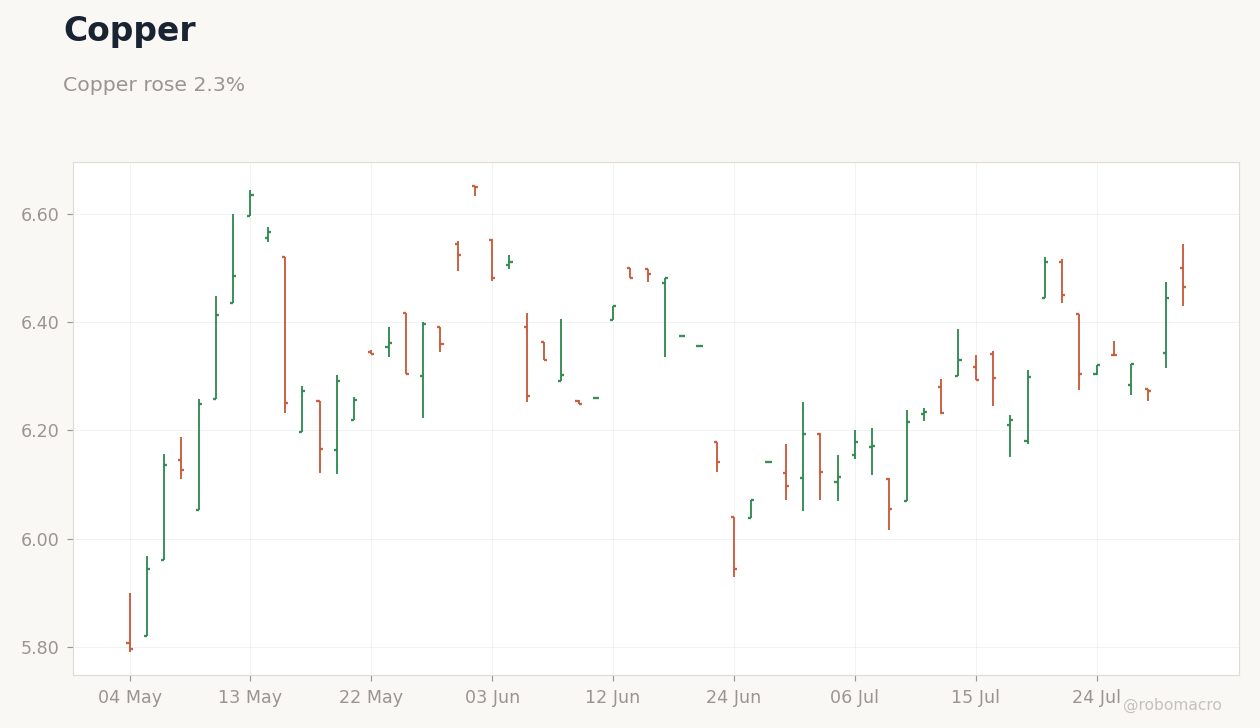Click the subtitle 'Copper rose 2.3%'
Image resolution: width=1260 pixels, height=728 pixels.
(154, 85)
